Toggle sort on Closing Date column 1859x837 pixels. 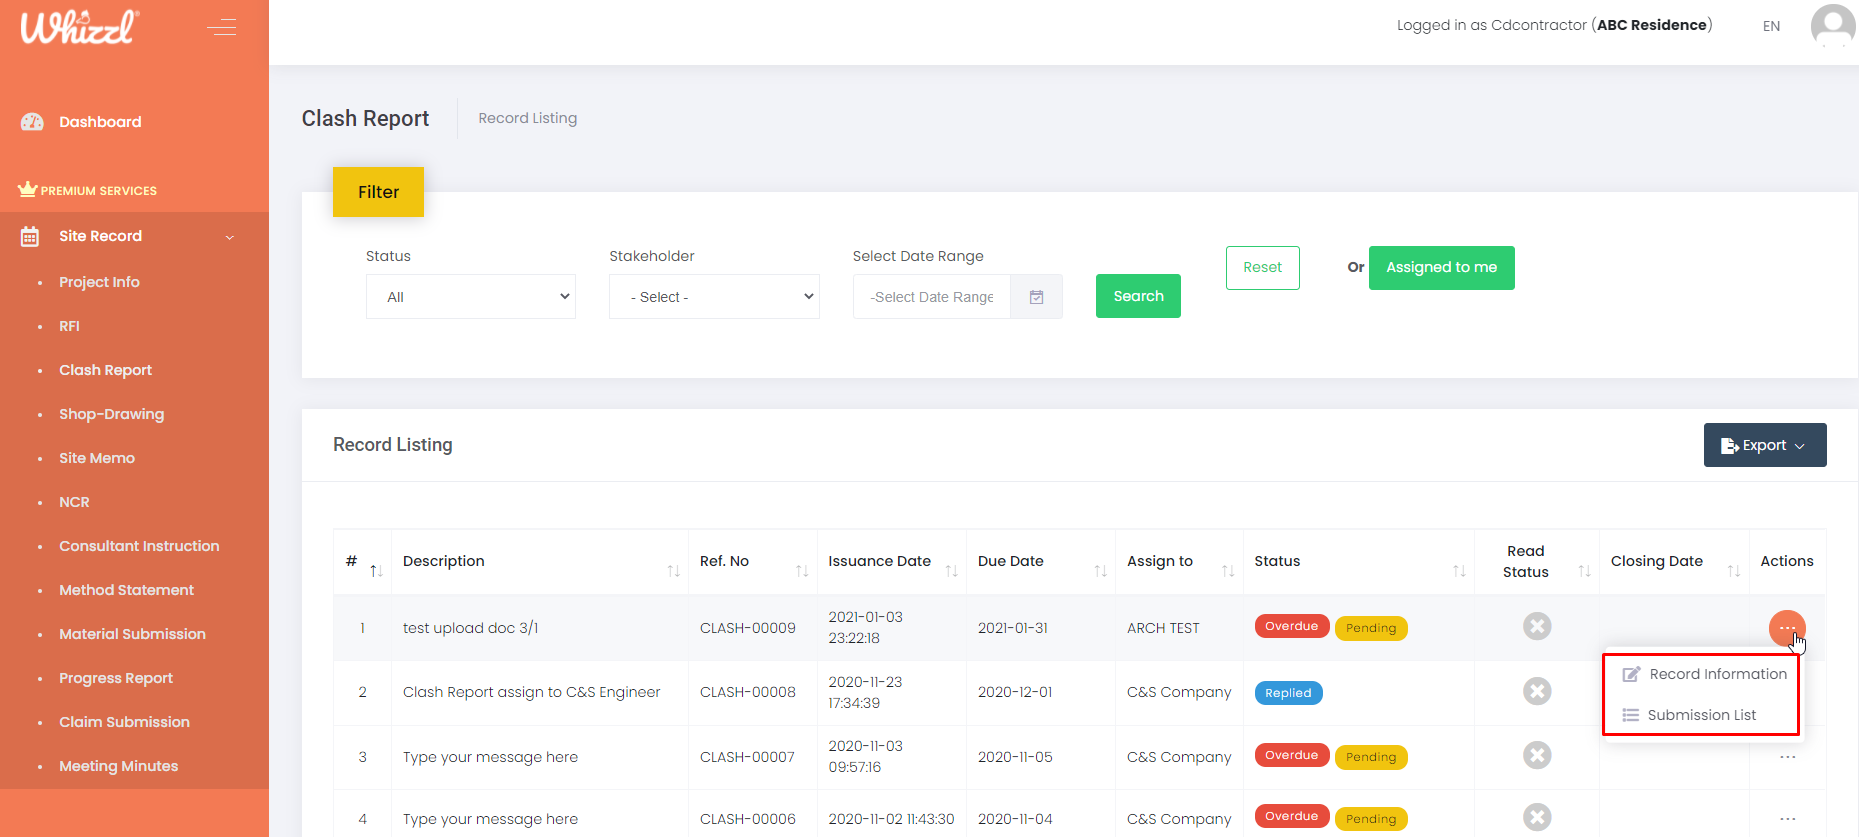click(x=1733, y=570)
